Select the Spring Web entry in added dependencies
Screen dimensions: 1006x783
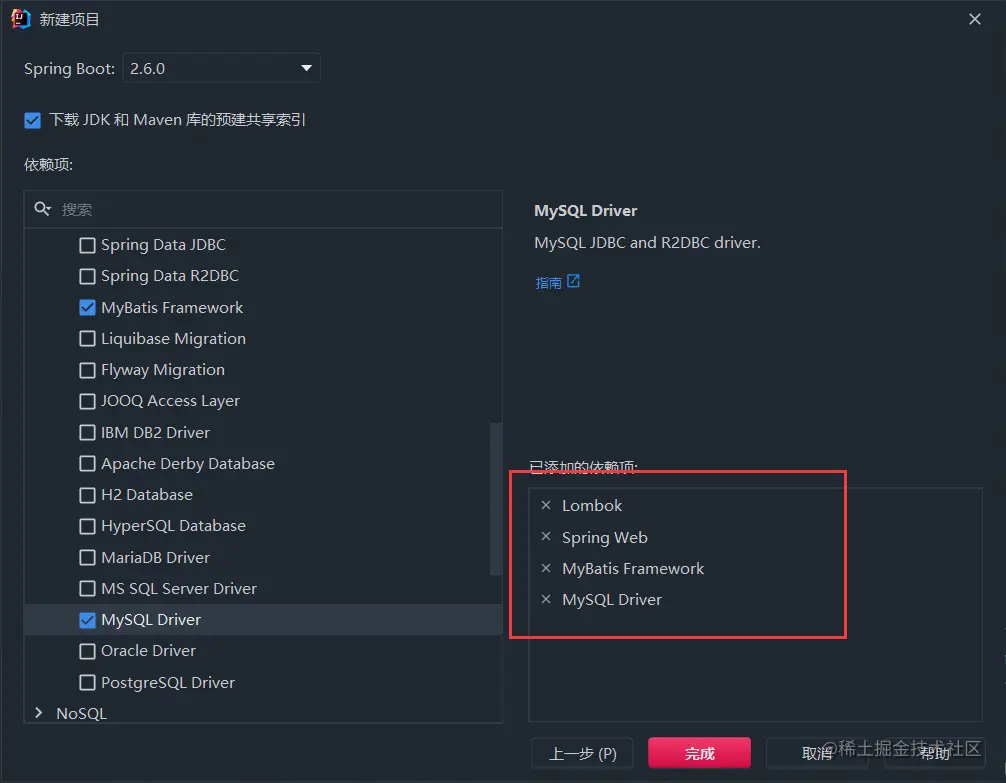(604, 537)
